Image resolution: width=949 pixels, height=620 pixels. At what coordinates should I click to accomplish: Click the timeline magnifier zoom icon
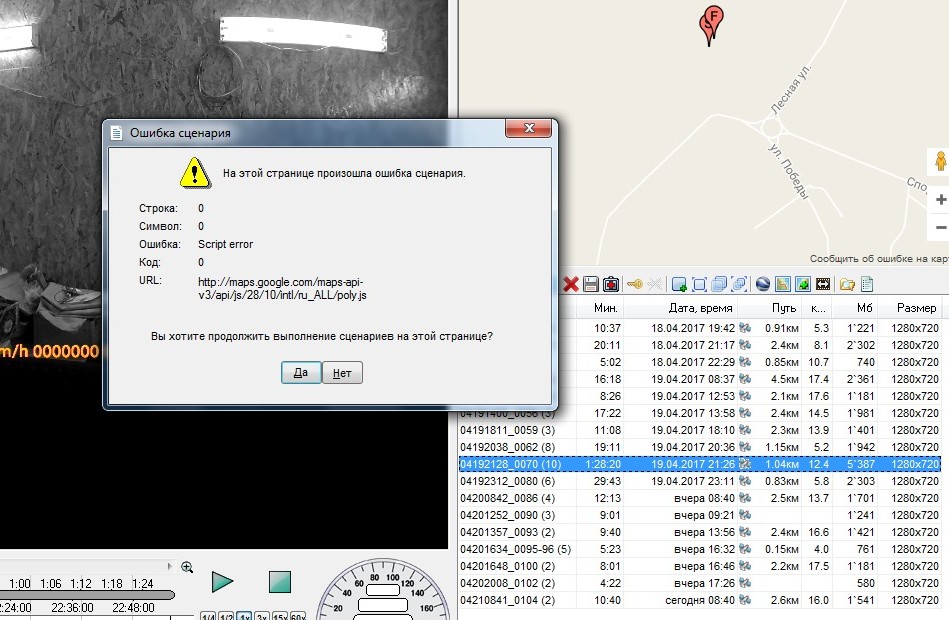(187, 567)
